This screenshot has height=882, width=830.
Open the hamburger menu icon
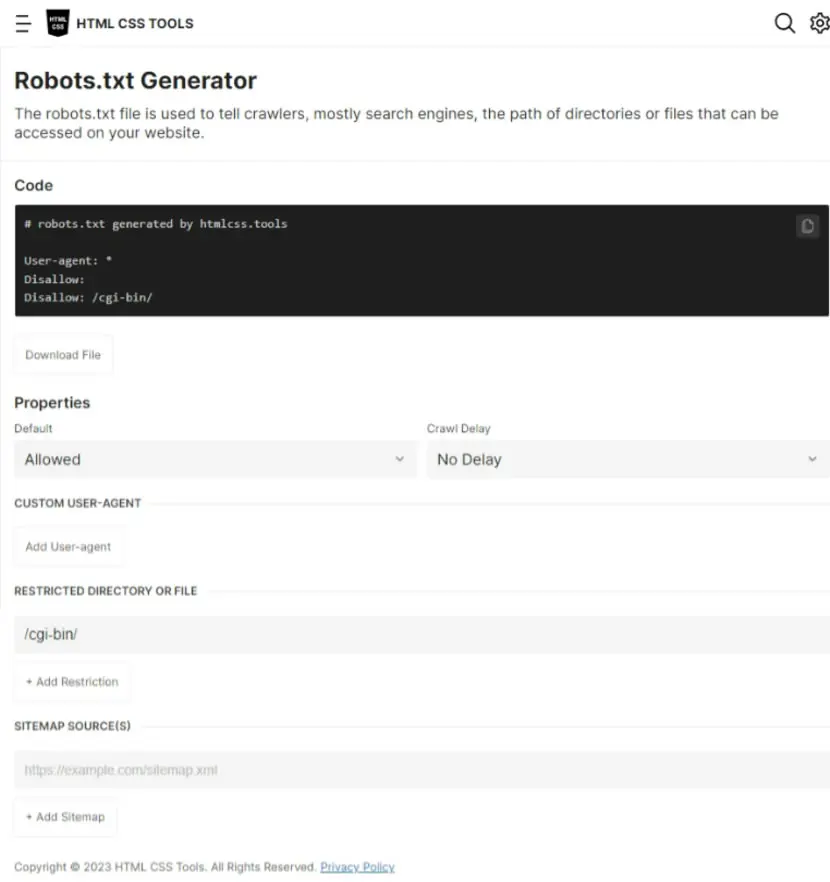pos(23,24)
